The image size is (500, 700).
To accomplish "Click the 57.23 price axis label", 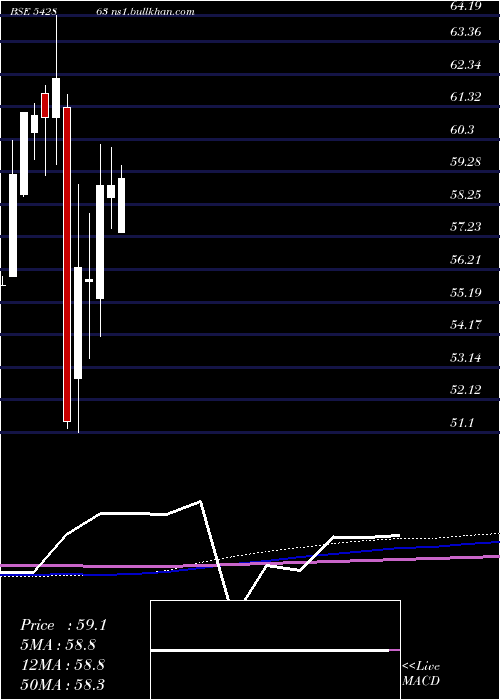I will pyautogui.click(x=466, y=227).
